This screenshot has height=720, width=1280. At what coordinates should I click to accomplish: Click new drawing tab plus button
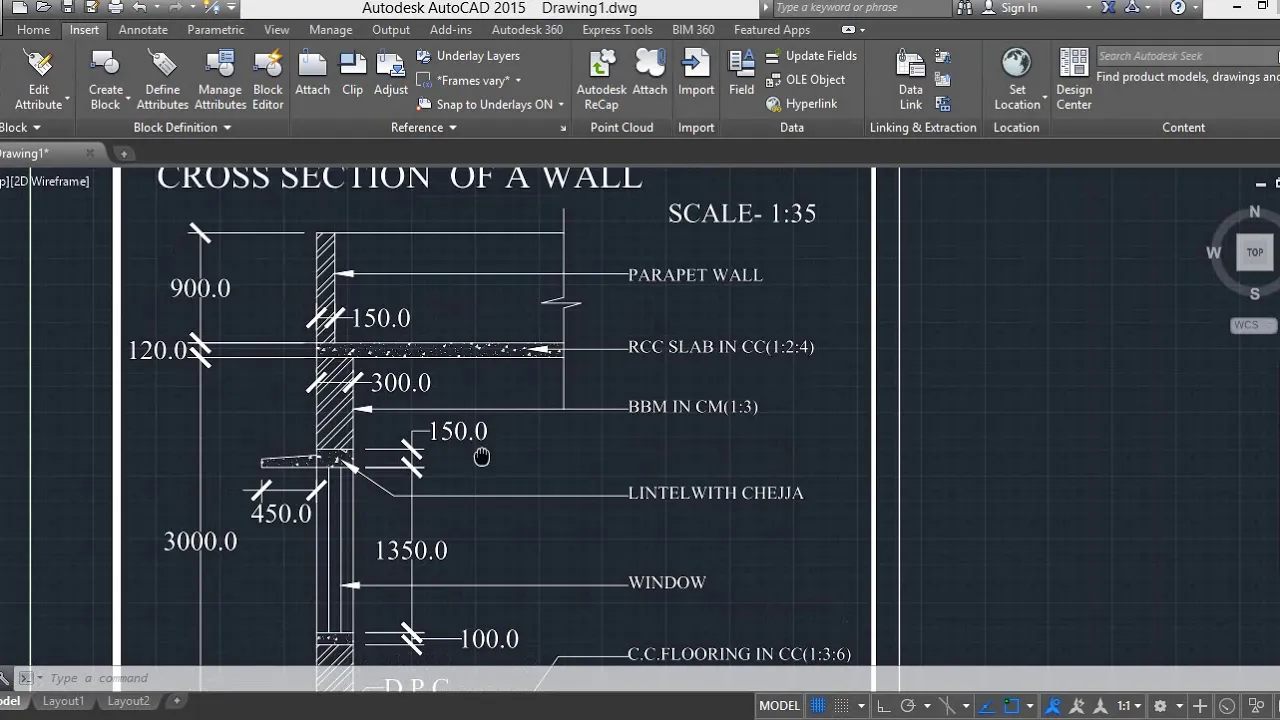coord(124,154)
